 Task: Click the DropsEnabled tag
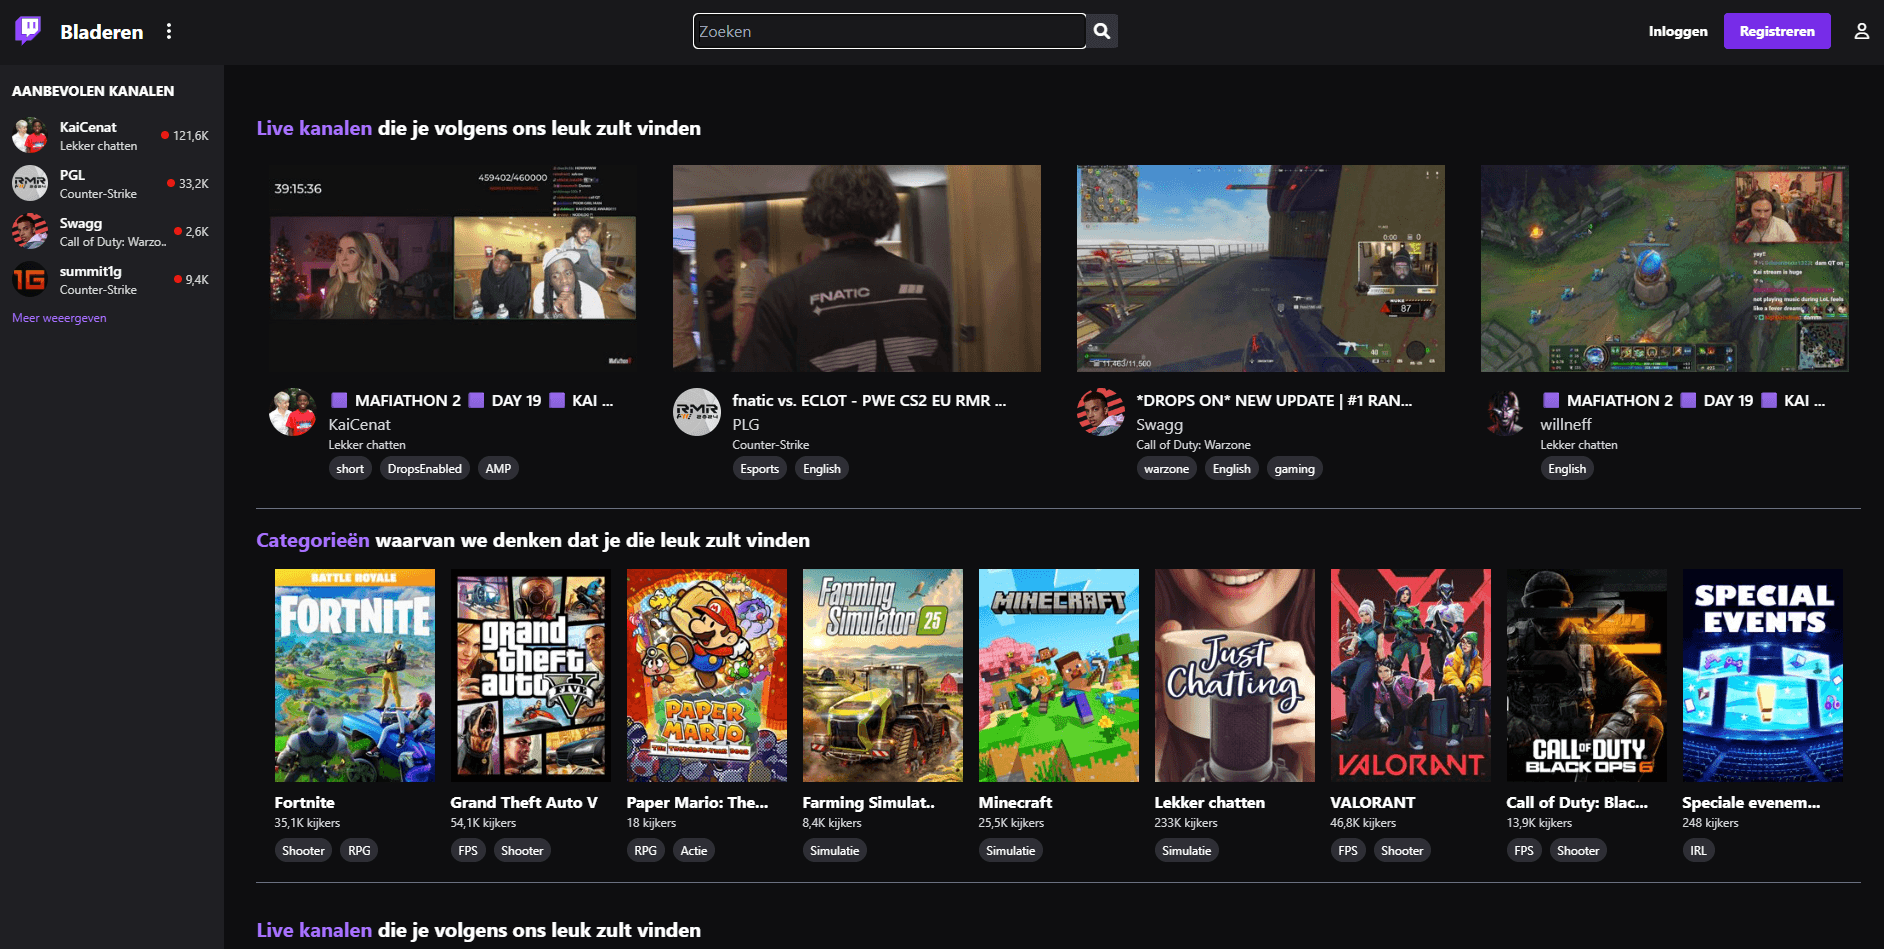(x=425, y=469)
